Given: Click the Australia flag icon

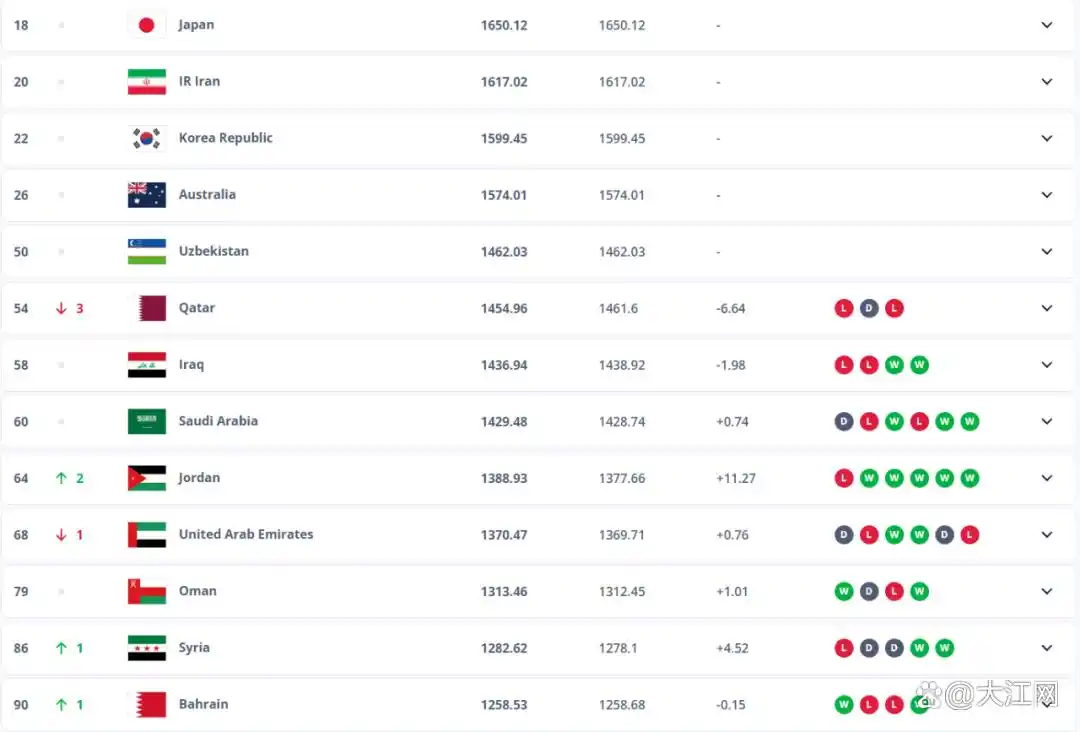Looking at the screenshot, I should click(147, 195).
